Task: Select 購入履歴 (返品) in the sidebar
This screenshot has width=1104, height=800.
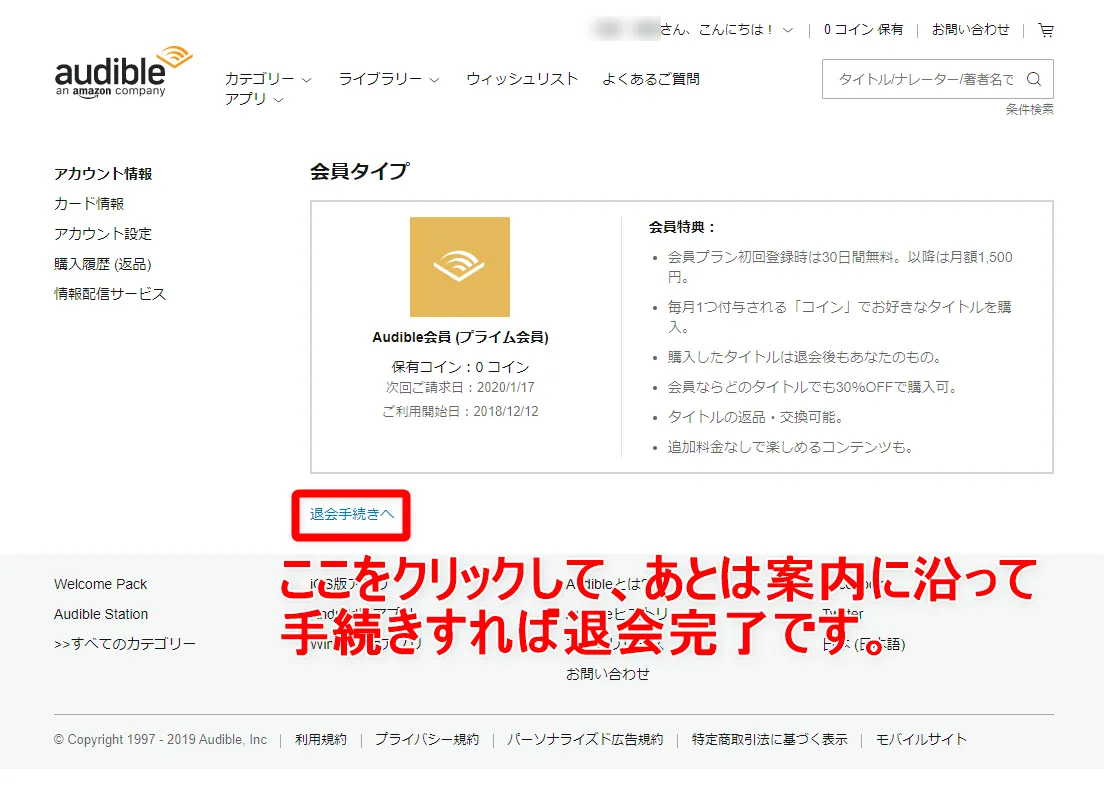Action: pos(103,264)
